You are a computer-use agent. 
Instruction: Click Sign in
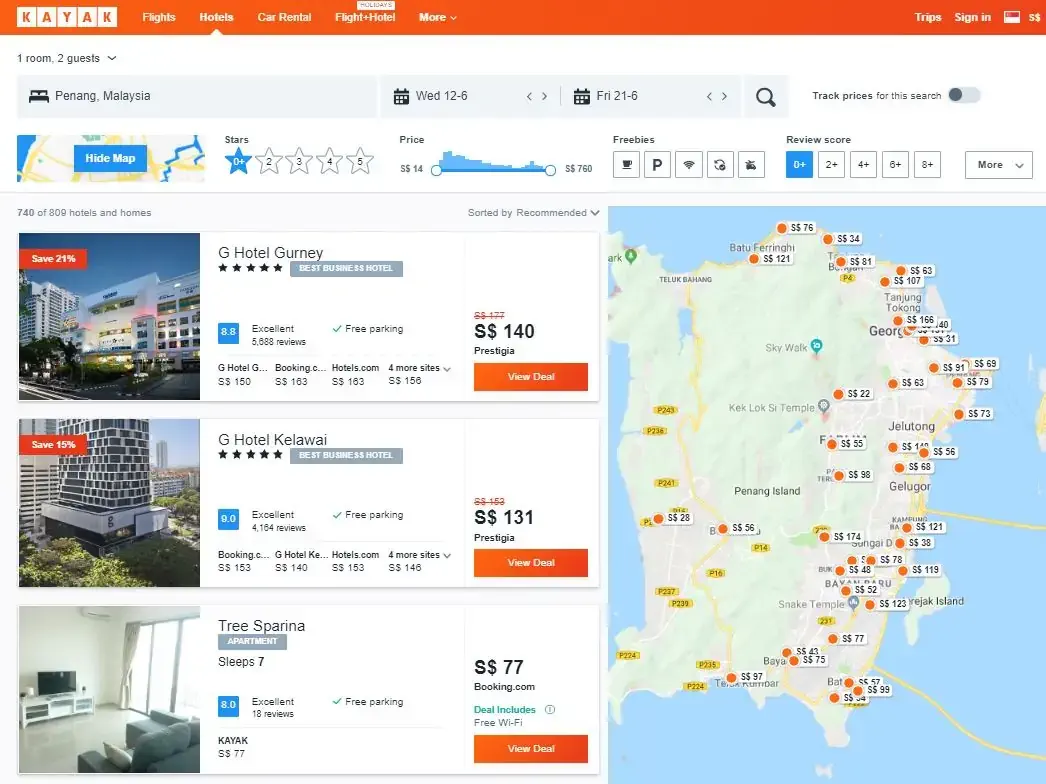(973, 17)
